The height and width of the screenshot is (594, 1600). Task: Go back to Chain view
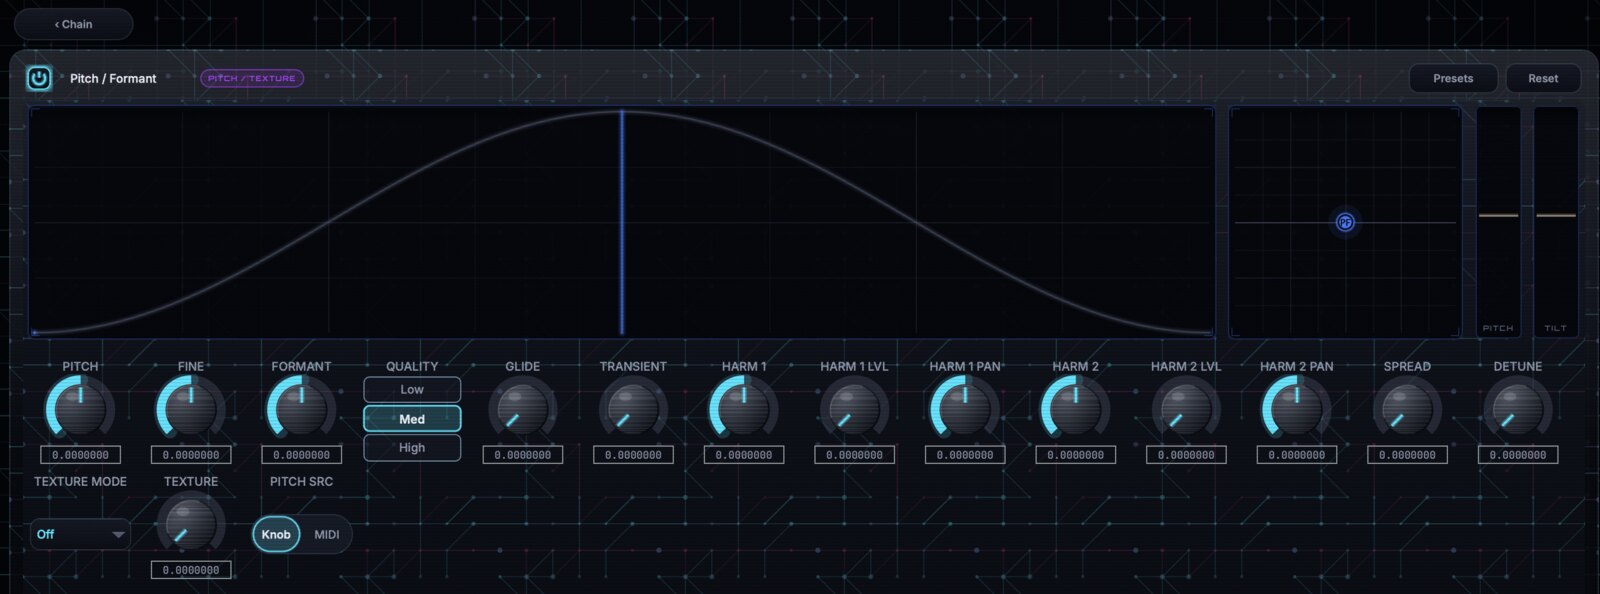[x=74, y=24]
